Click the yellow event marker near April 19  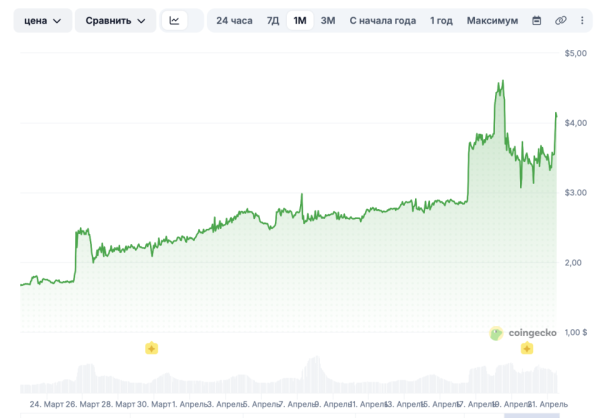coord(526,348)
